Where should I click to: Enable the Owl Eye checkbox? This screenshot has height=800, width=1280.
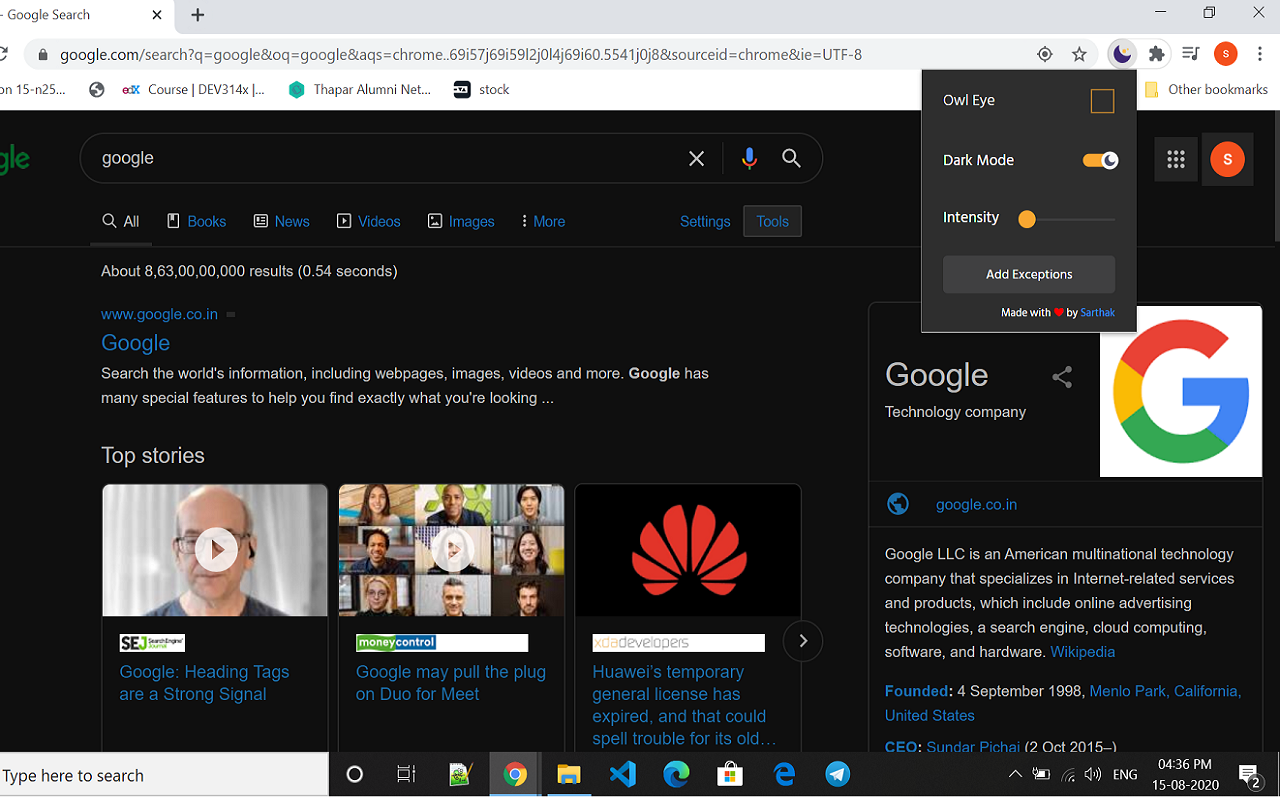[x=1101, y=100]
